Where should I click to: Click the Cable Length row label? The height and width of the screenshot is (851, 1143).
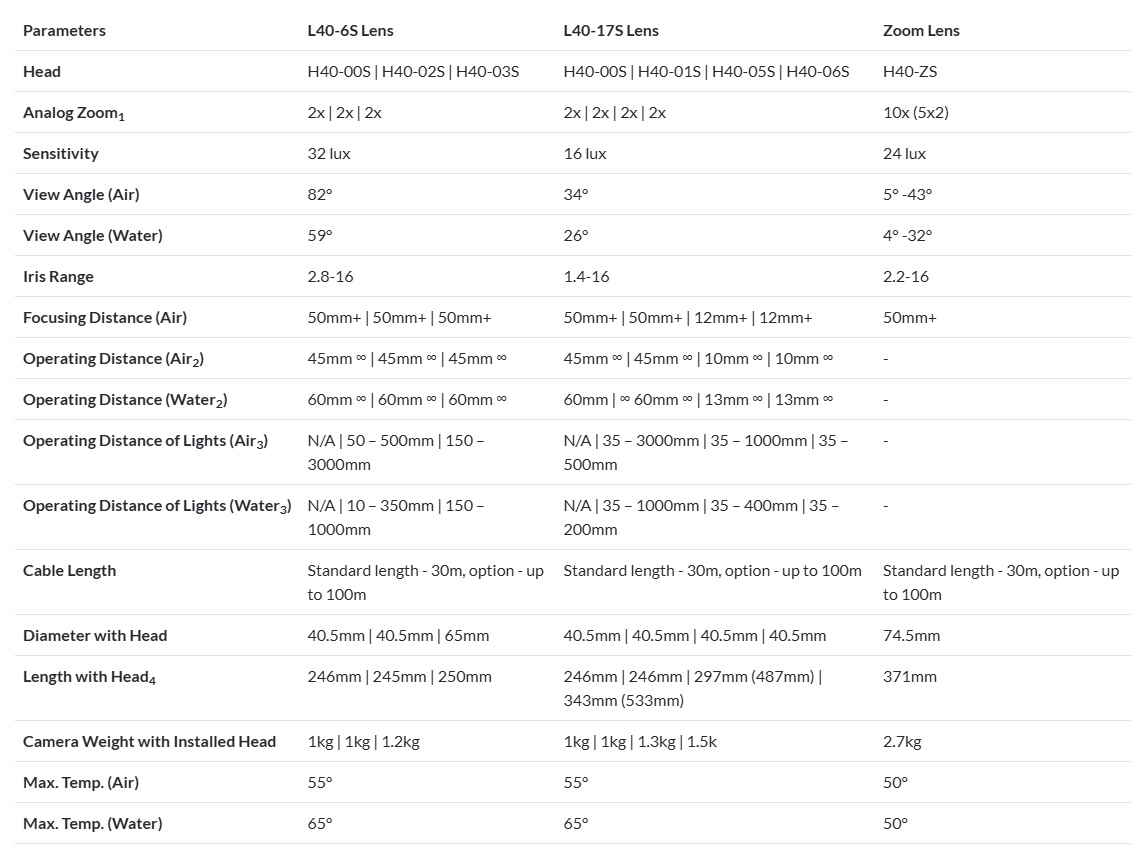point(69,571)
